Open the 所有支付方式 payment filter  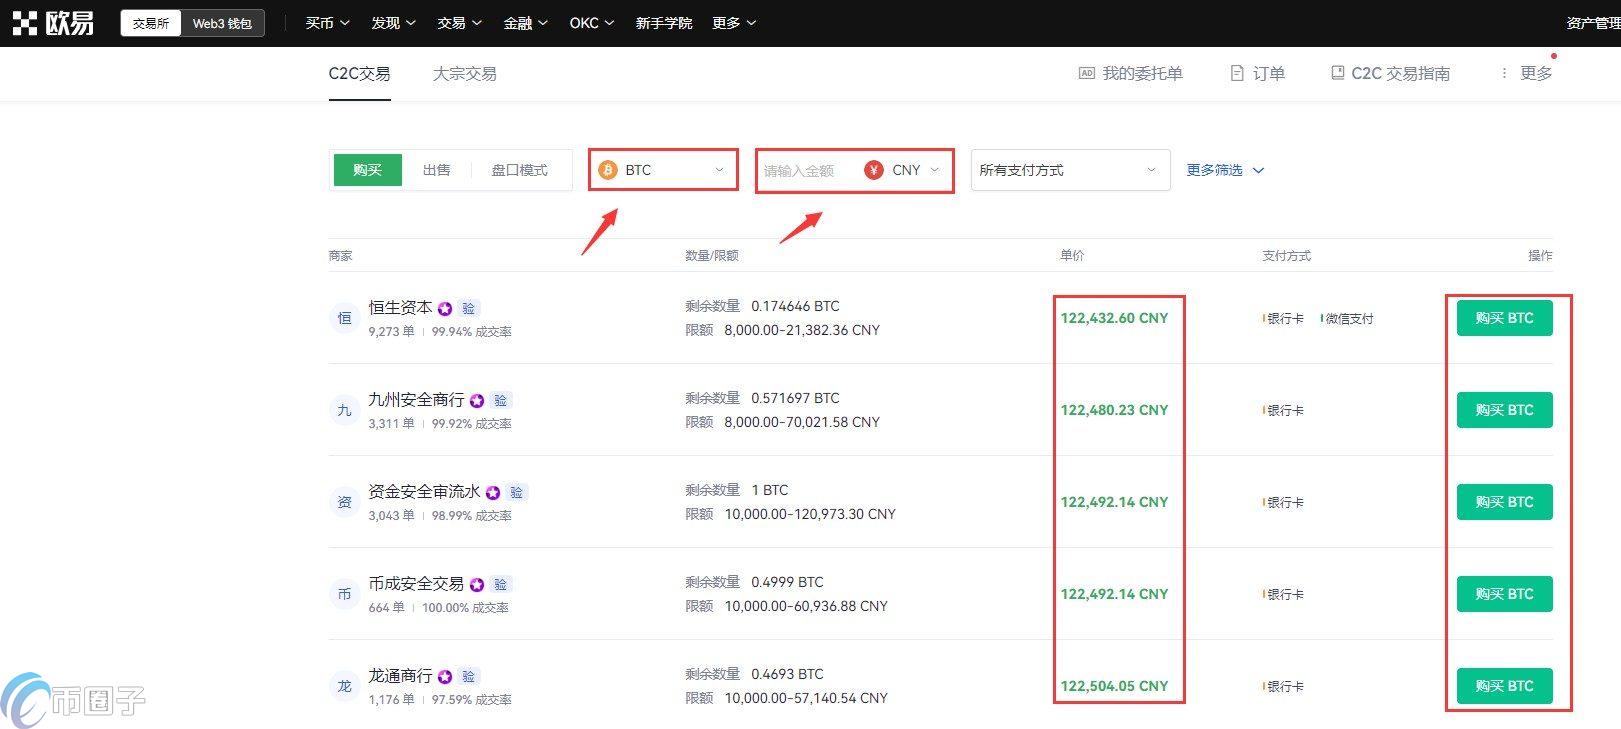[1070, 170]
